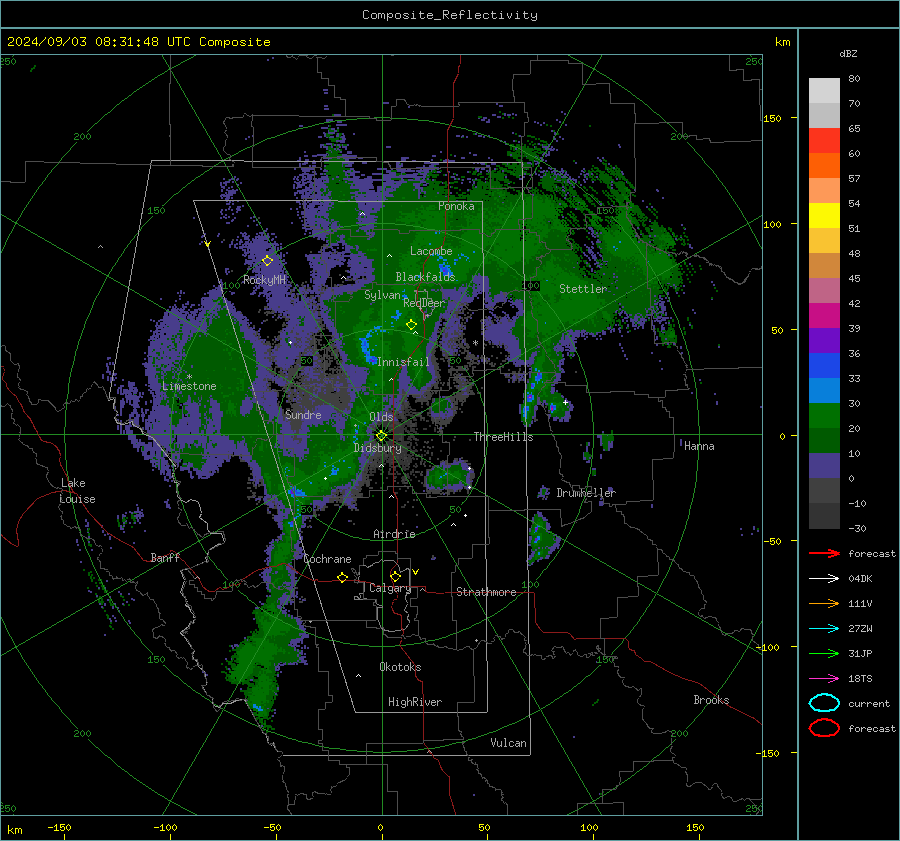The width and height of the screenshot is (900, 841).
Task: Click the yellow diamond marker above Calgary
Action: [x=395, y=576]
